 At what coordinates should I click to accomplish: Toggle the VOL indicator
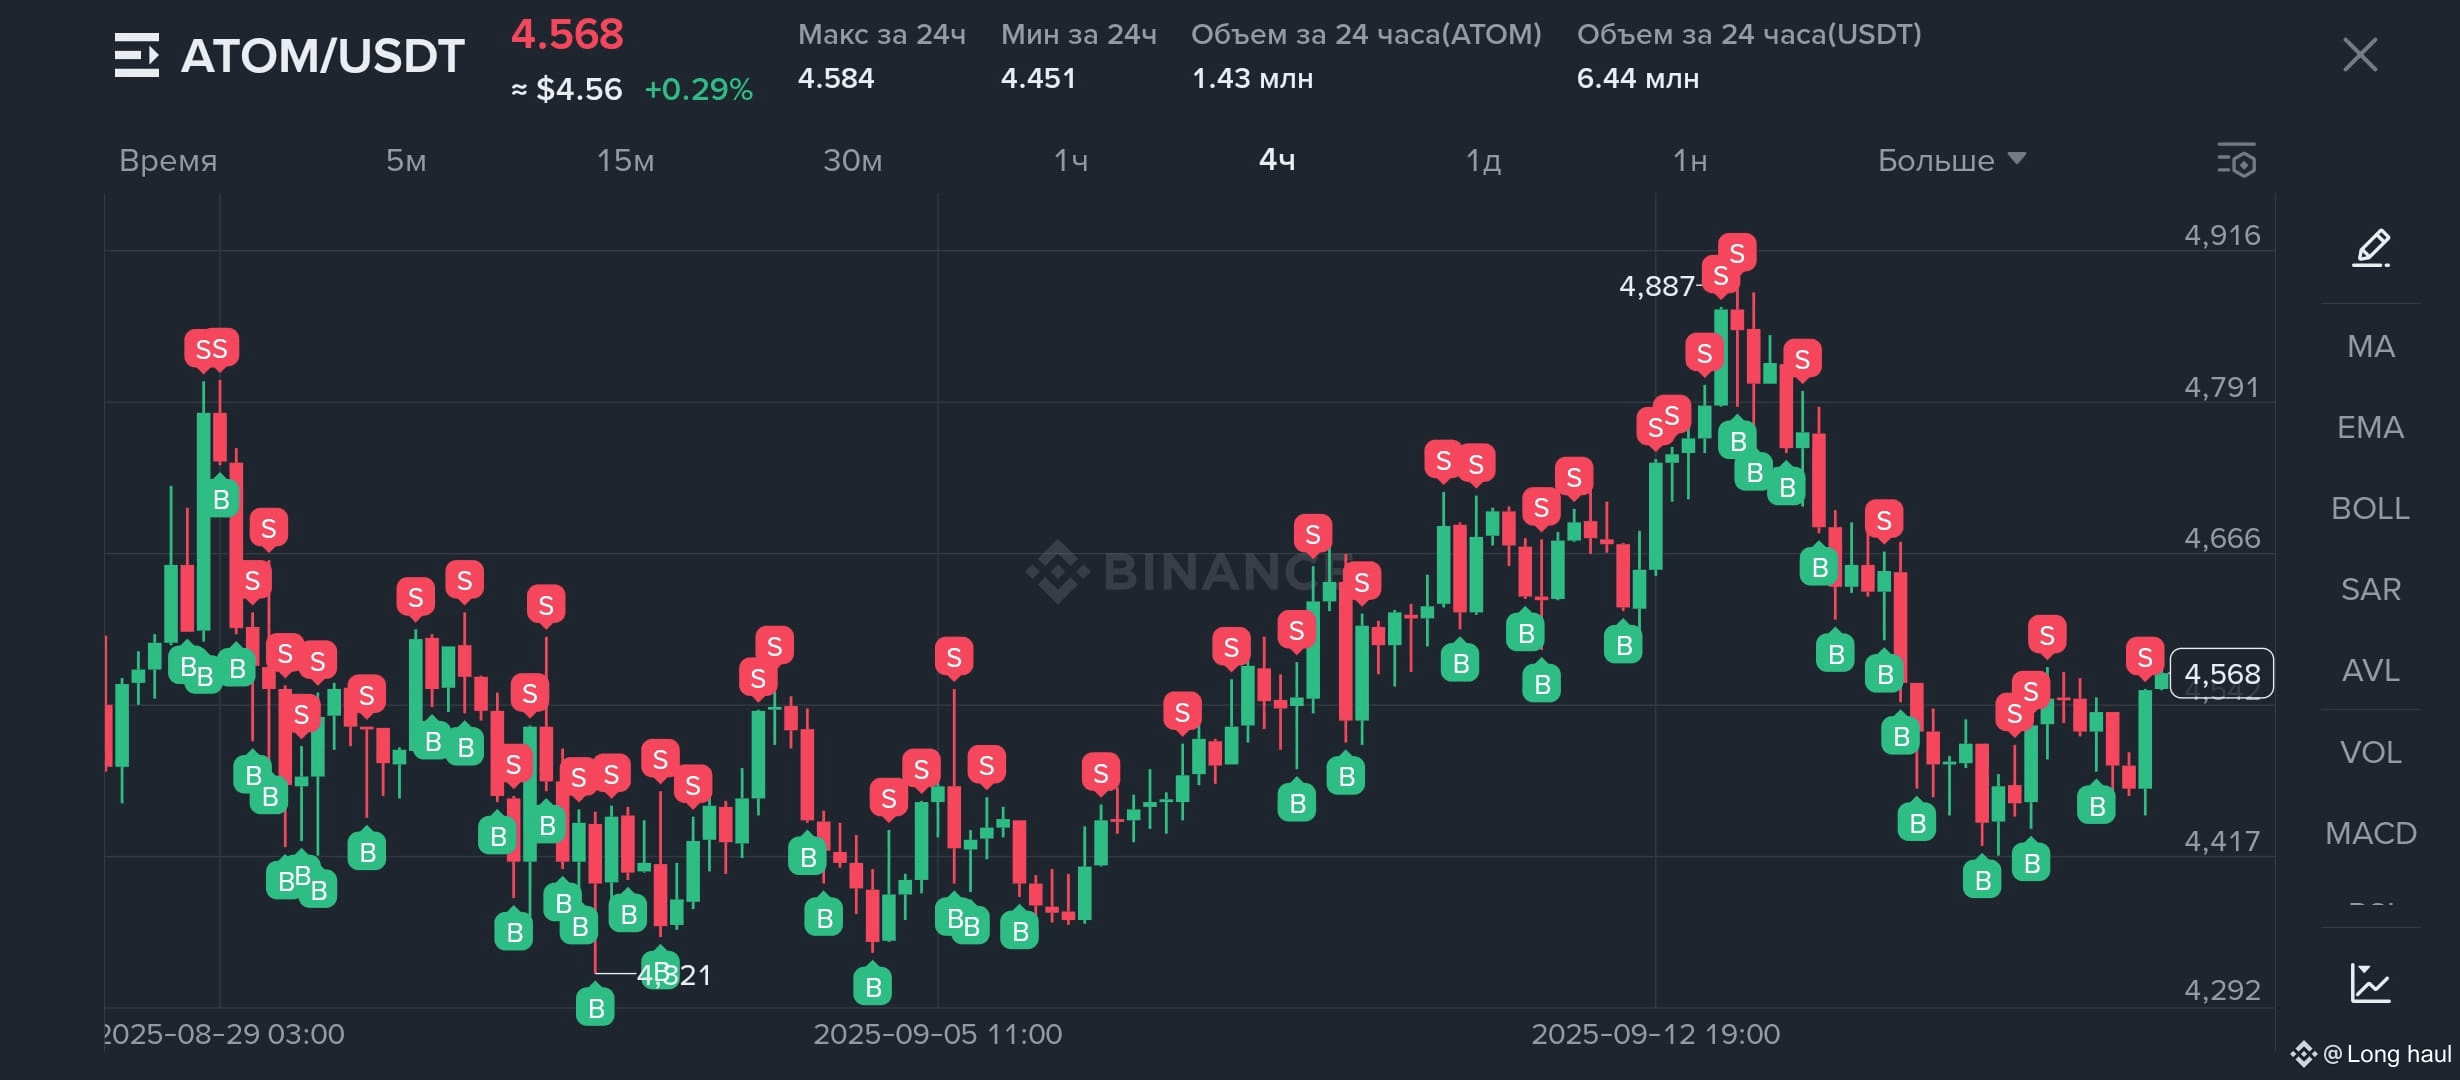coord(2371,752)
